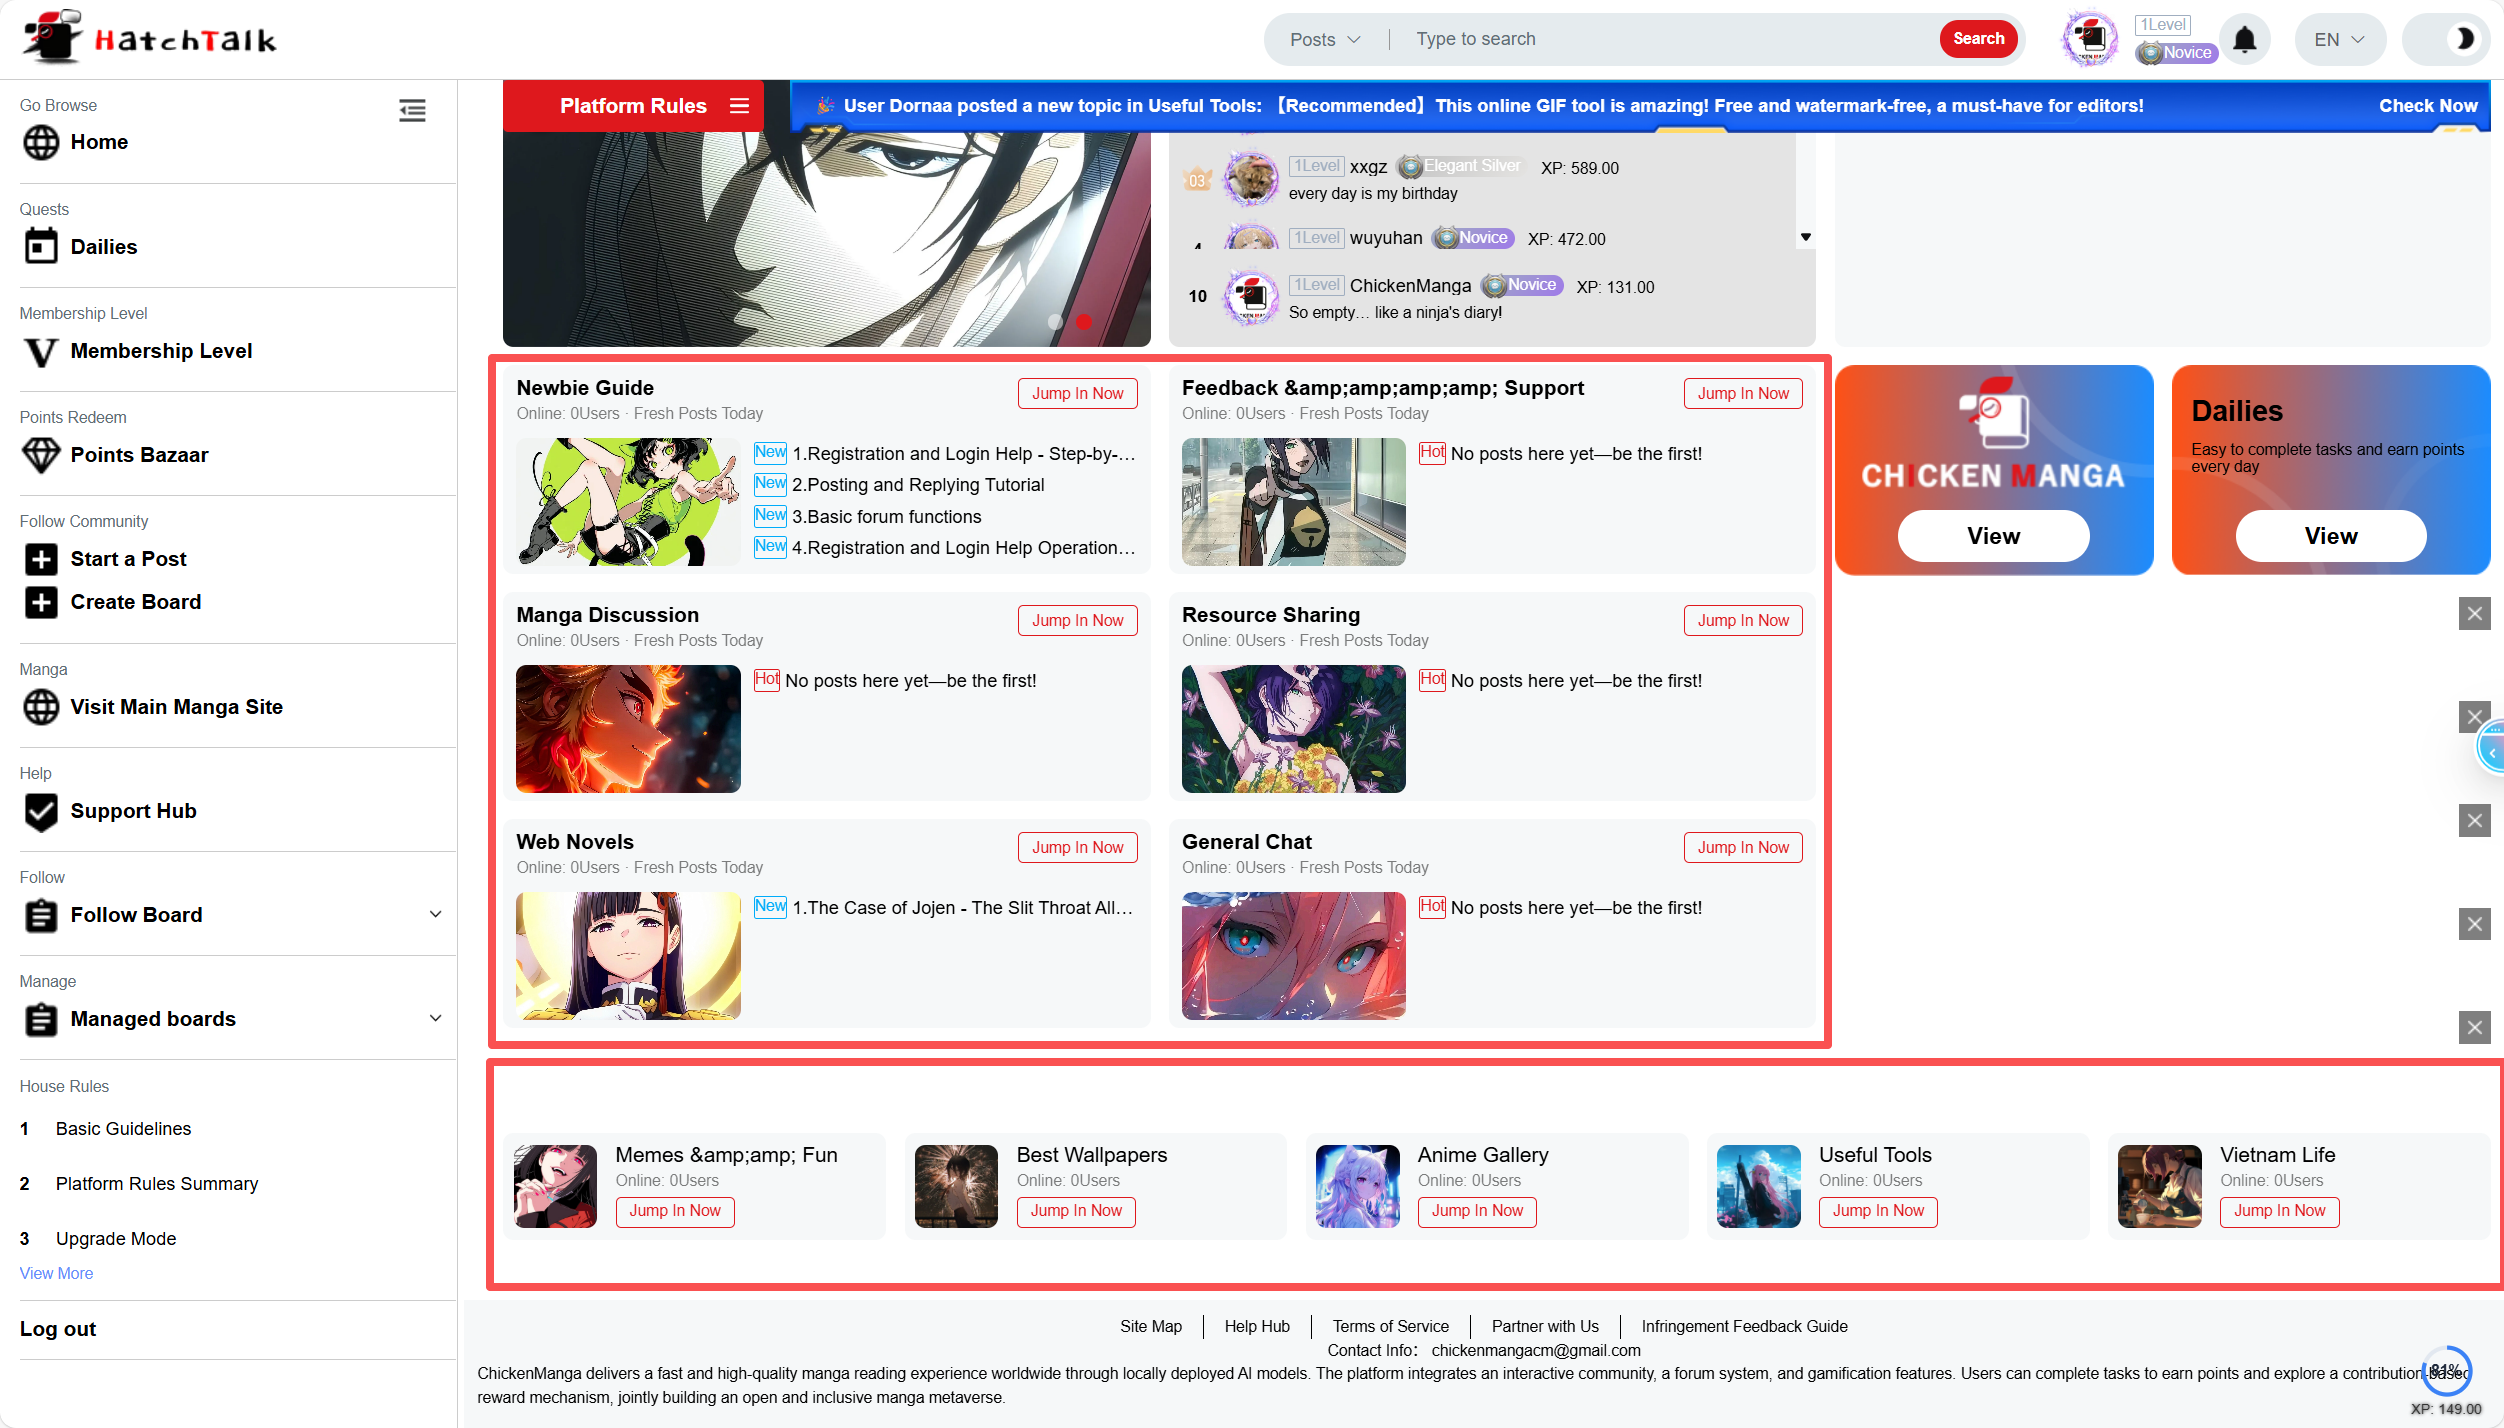The width and height of the screenshot is (2504, 1428).
Task: Open the Posts search type dropdown
Action: 1325,39
